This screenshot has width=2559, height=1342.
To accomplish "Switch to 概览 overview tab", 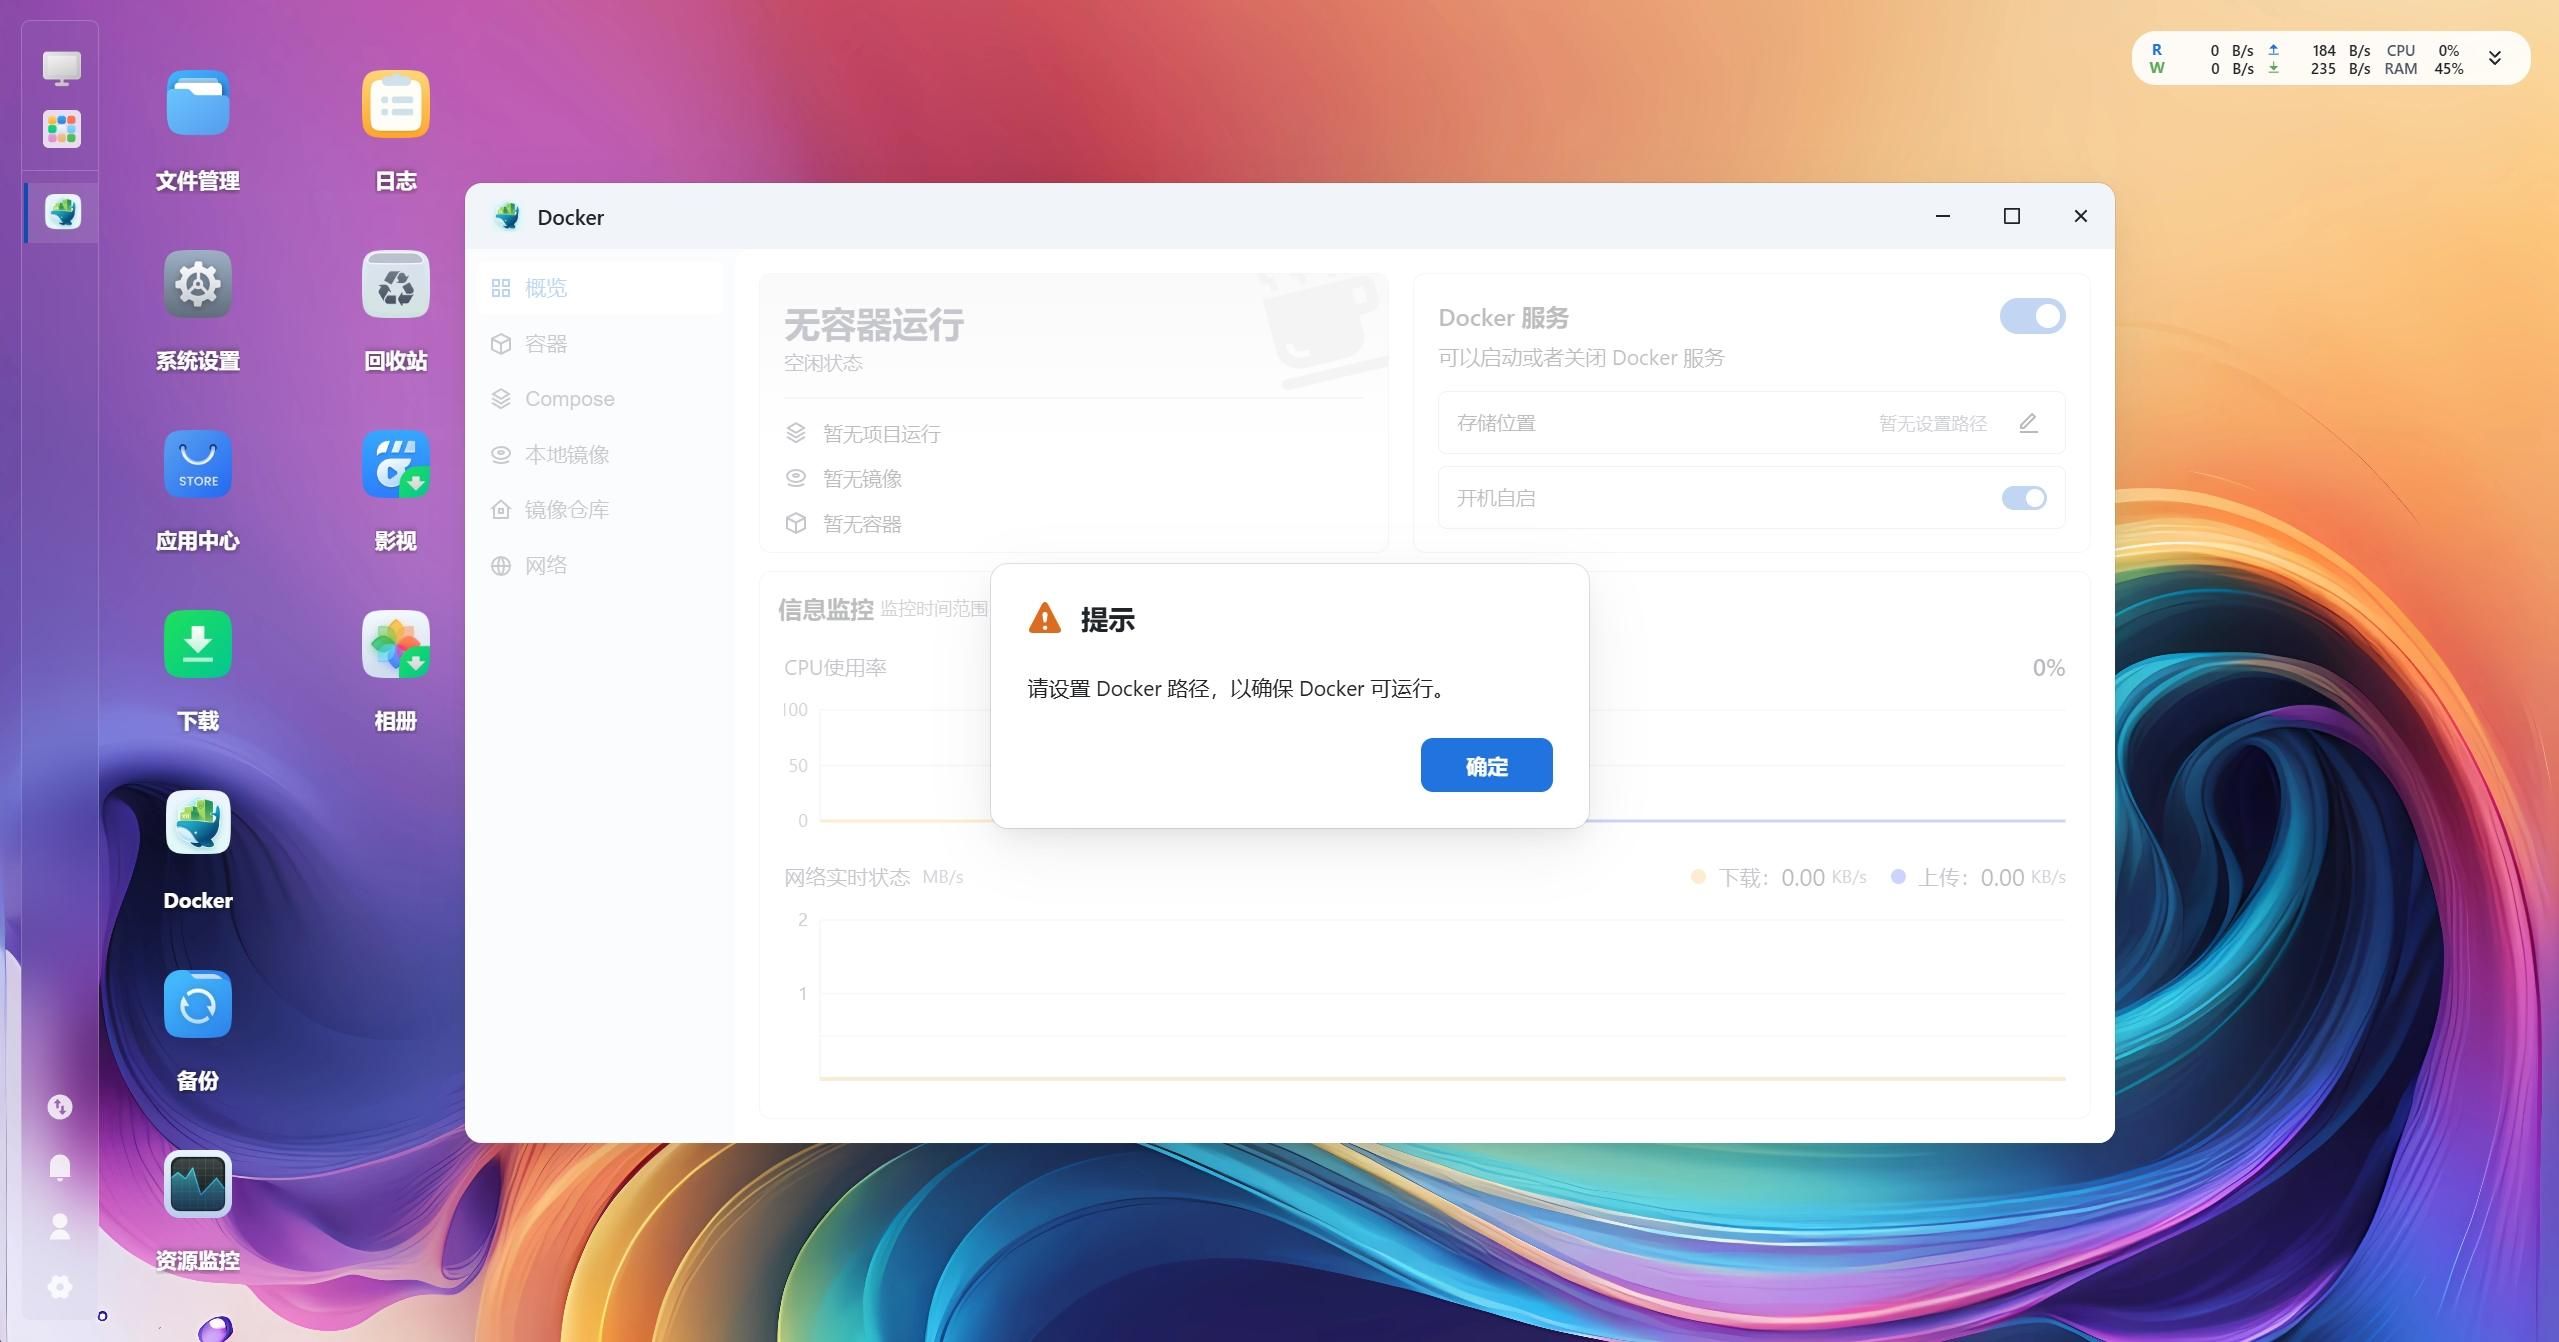I will (600, 288).
